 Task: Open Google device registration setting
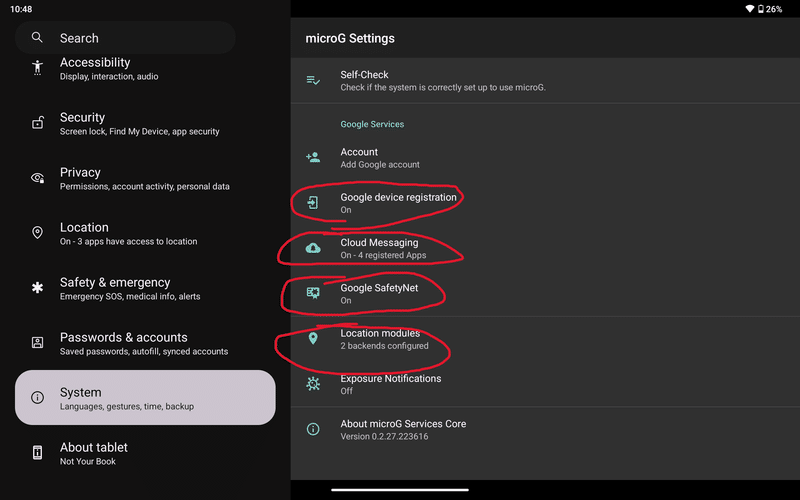(x=545, y=203)
